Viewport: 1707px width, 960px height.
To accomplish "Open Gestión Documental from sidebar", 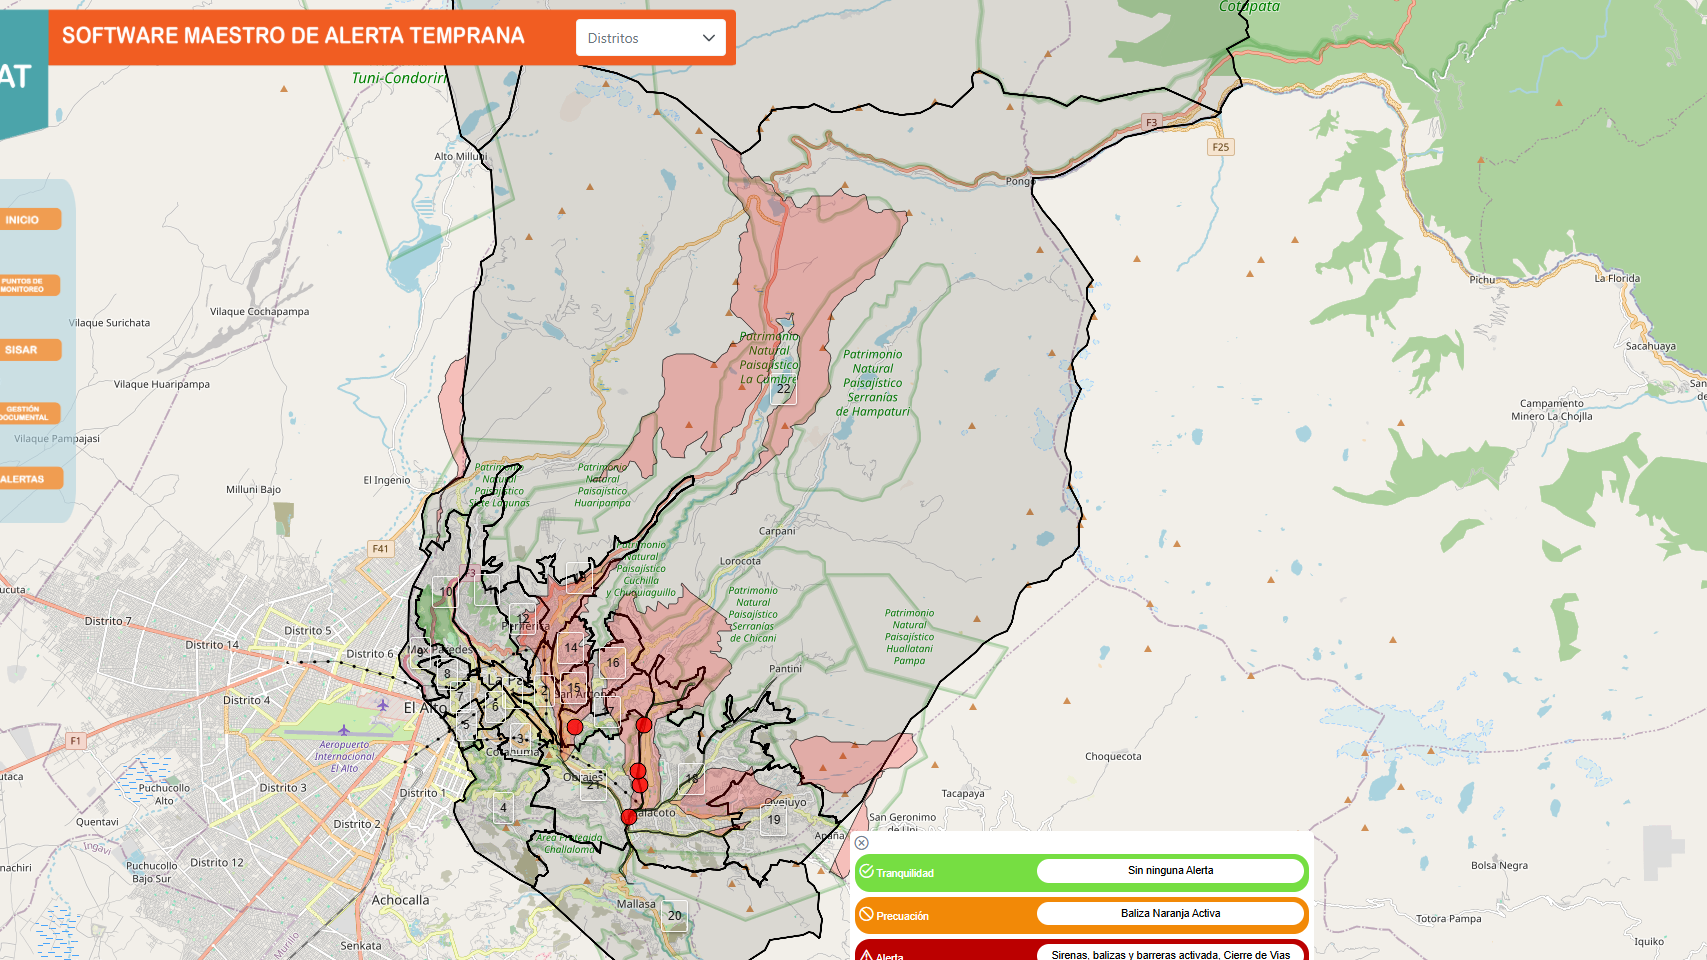I will click(x=28, y=413).
